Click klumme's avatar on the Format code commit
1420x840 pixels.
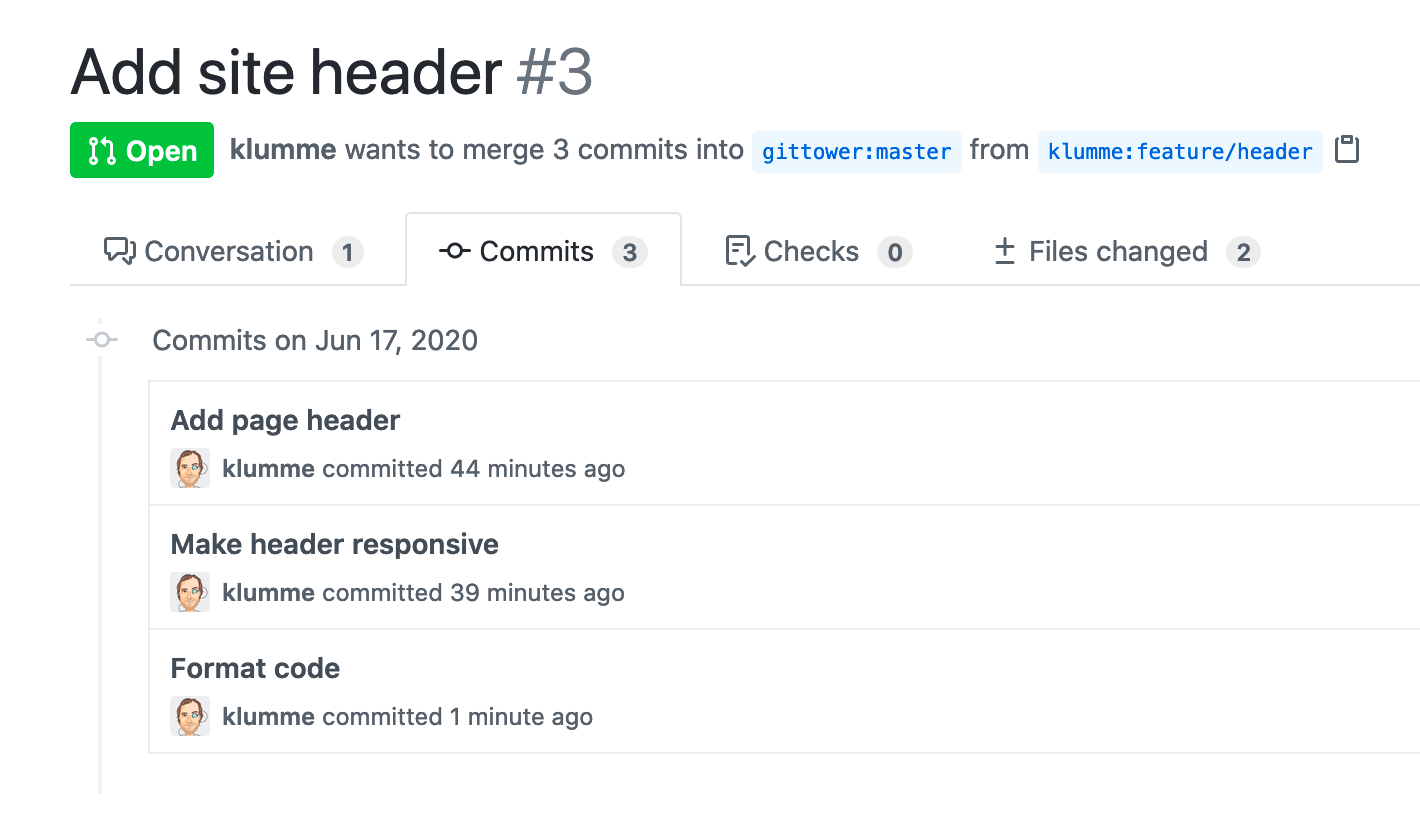pyautogui.click(x=190, y=716)
